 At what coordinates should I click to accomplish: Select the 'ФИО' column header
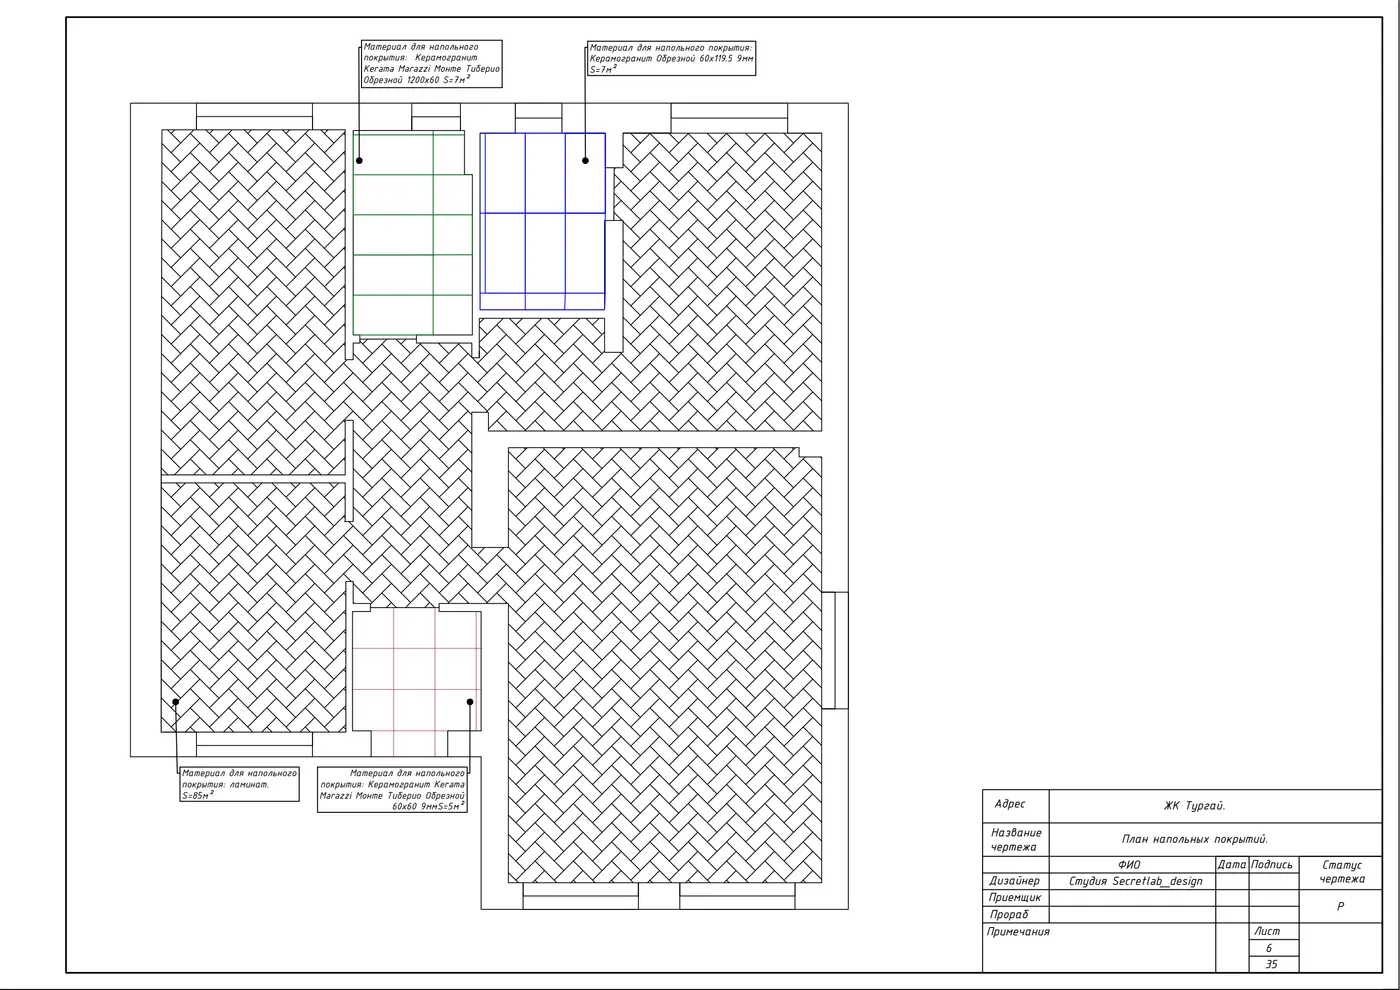pos(1129,865)
